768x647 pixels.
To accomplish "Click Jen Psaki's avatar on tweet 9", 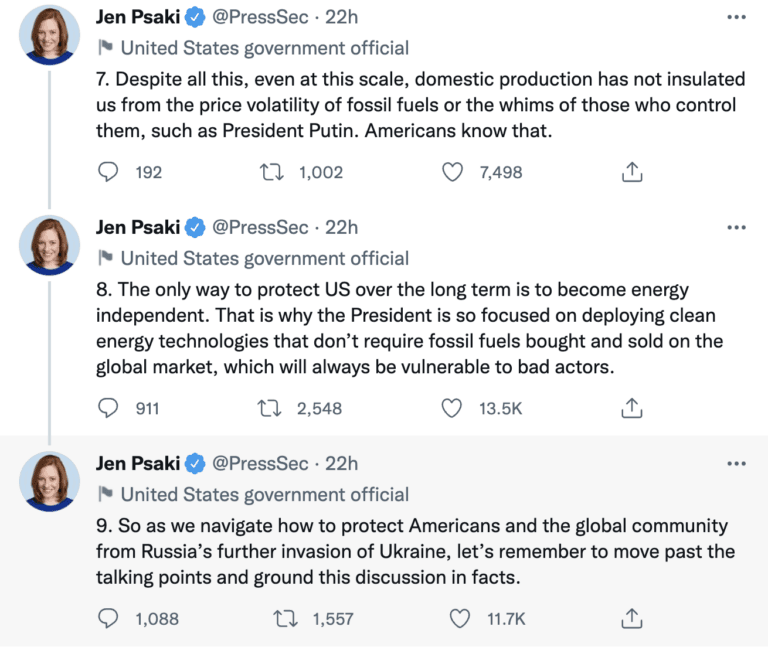I will (x=50, y=481).
